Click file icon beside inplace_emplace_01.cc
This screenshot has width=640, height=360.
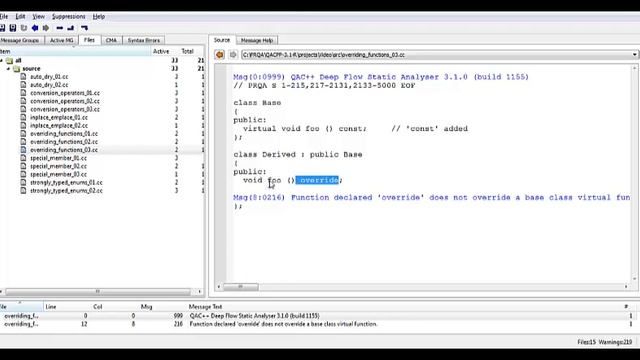click(x=23, y=118)
